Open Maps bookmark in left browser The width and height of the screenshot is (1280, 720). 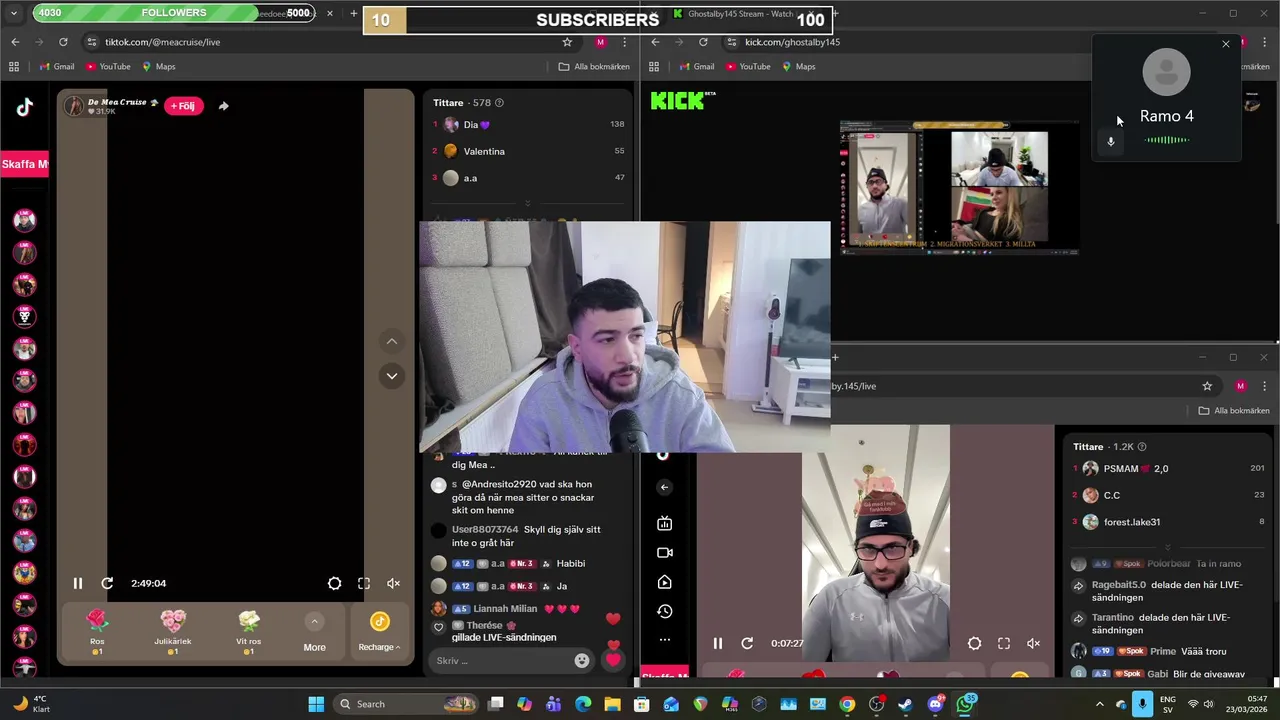click(158, 66)
